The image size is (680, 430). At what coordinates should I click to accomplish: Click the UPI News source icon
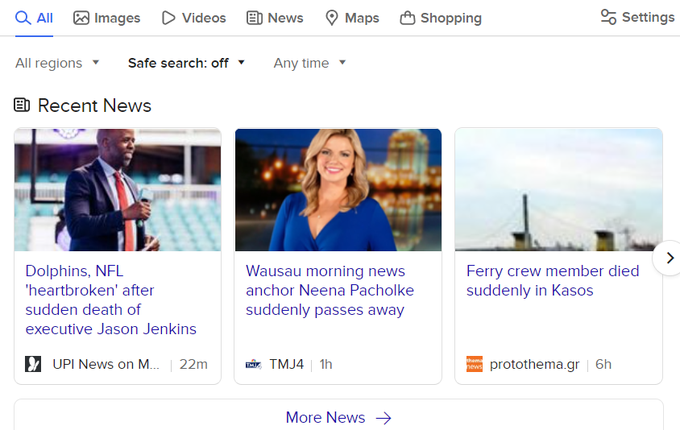point(33,364)
